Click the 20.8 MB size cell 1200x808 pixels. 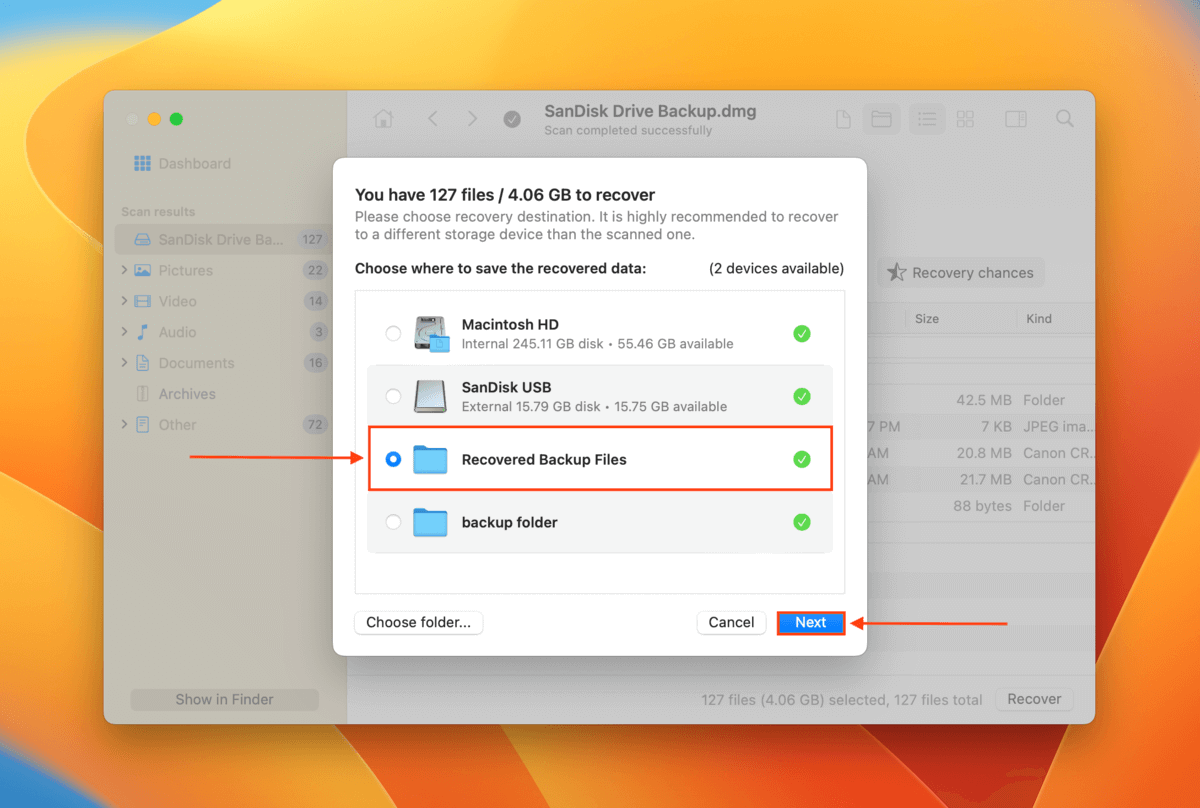tap(983, 453)
